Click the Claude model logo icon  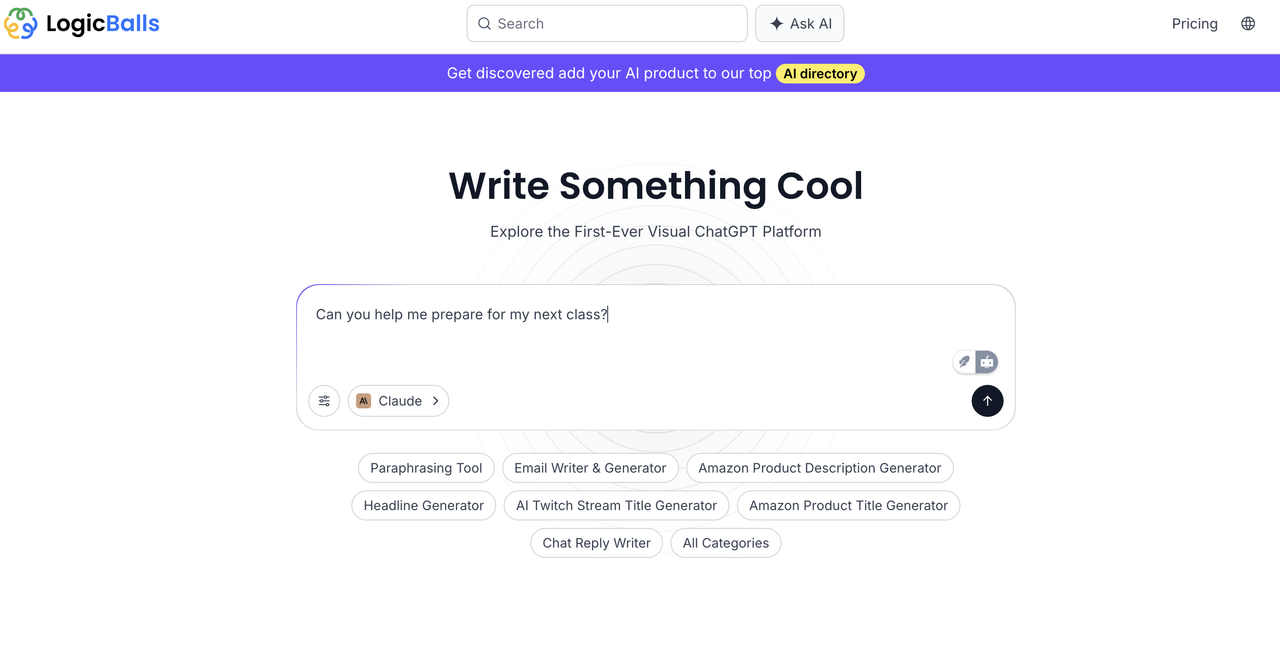click(x=364, y=401)
